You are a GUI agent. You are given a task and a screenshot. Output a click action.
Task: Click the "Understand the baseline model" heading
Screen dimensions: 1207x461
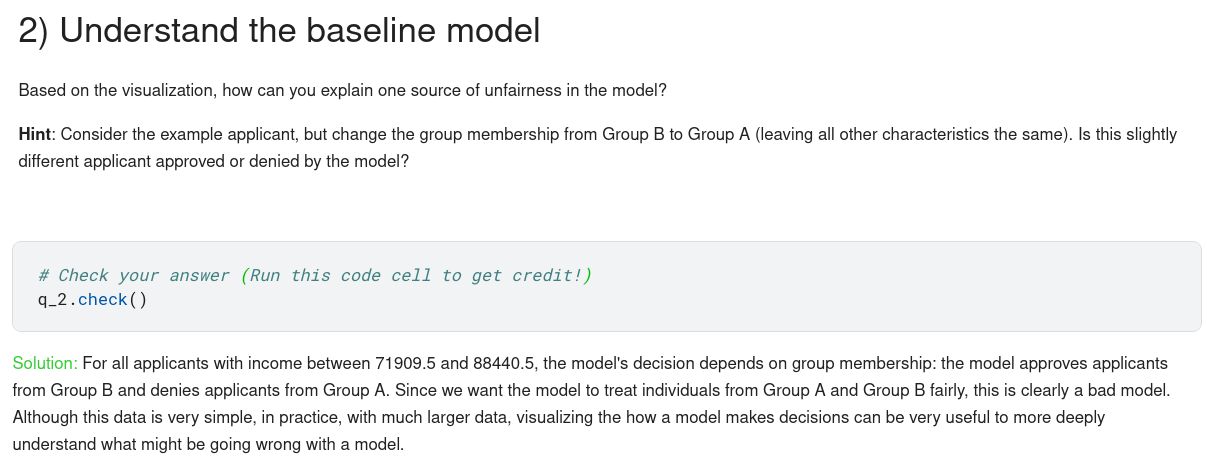click(x=279, y=31)
